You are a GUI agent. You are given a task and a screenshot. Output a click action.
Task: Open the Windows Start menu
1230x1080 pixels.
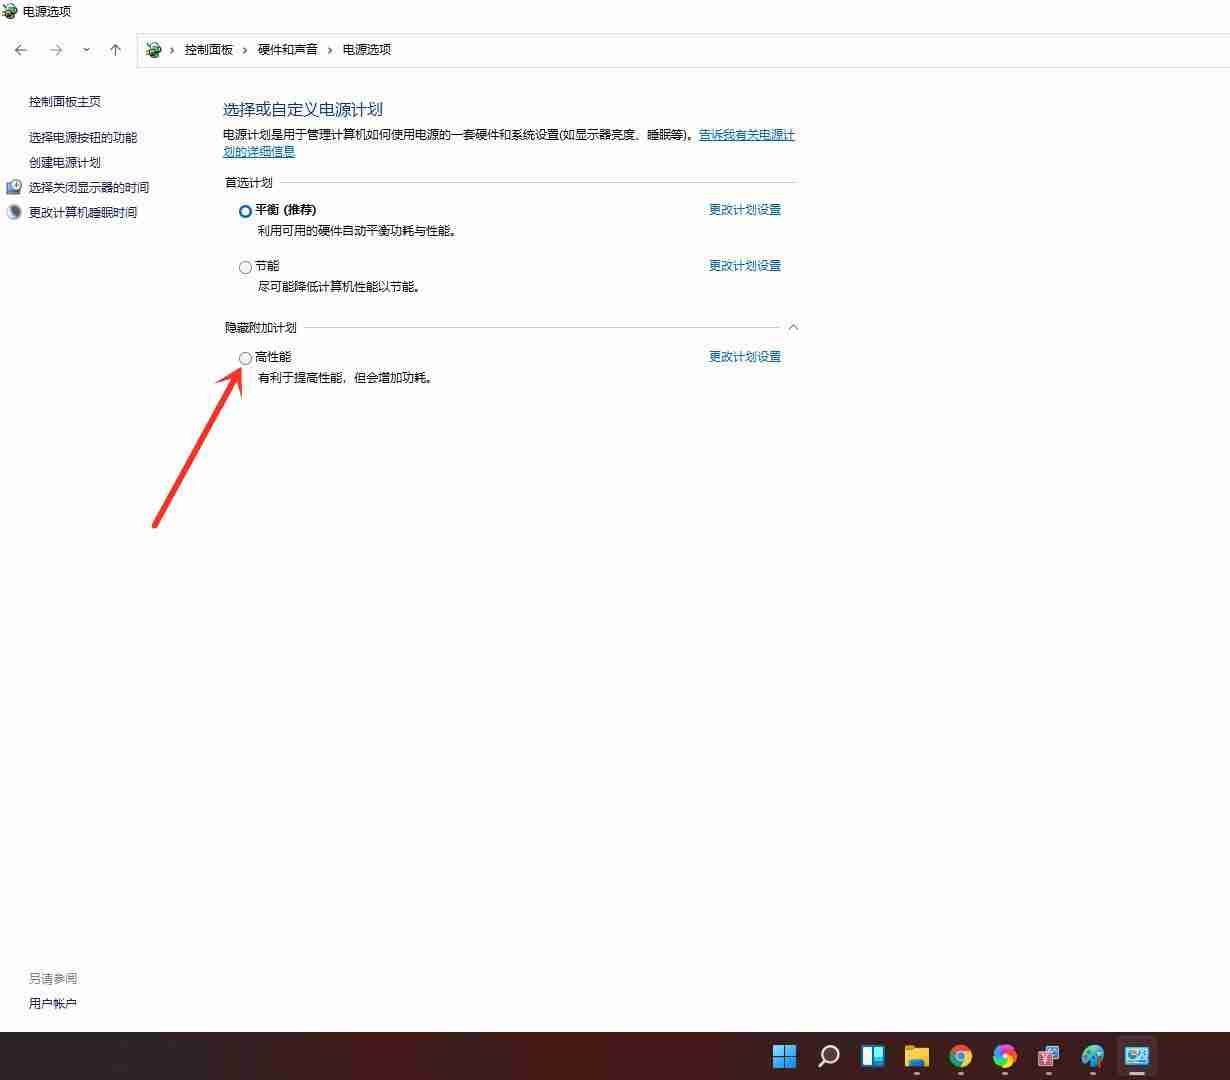(784, 1056)
